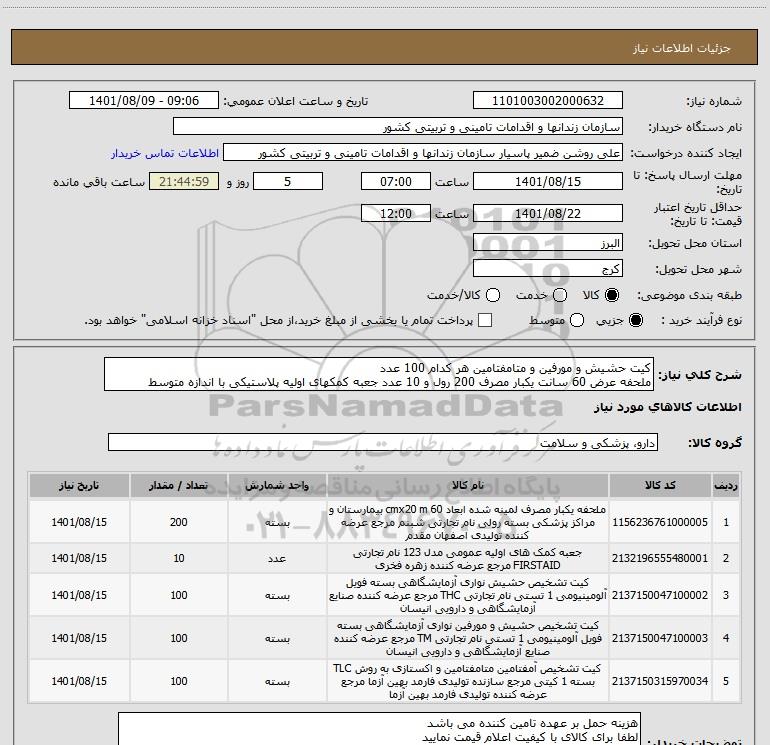This screenshot has height=745, width=770.
Task: Click the نام کالا column header
Action: 468,486
